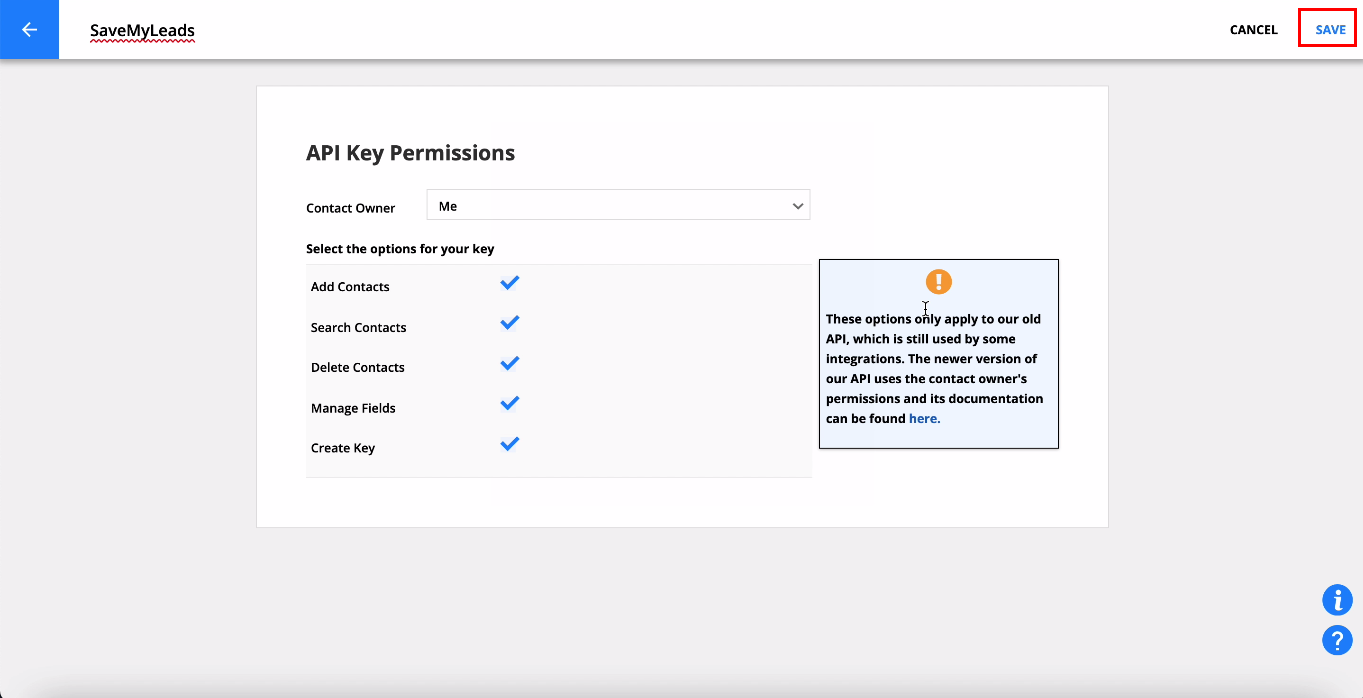Open the Contact Owner dropdown
Viewport: 1363px width, 698px height.
(x=618, y=206)
